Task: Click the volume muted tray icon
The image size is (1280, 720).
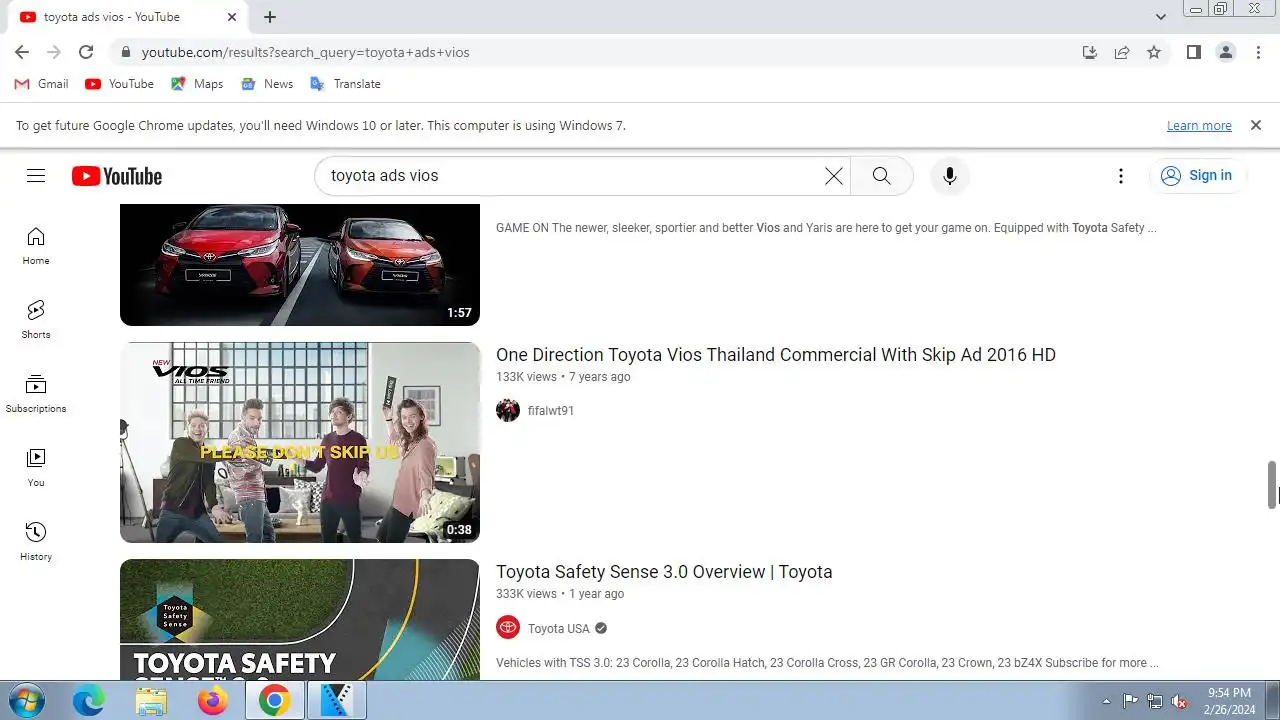Action: [x=1180, y=701]
